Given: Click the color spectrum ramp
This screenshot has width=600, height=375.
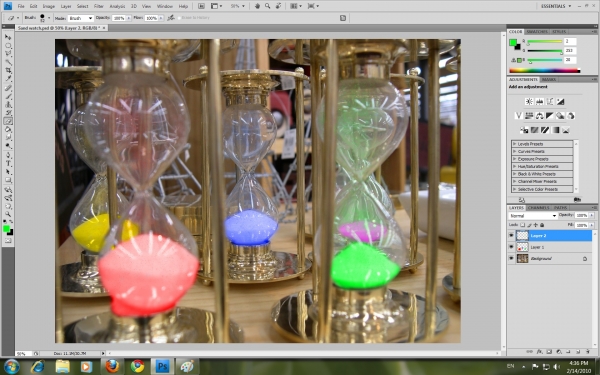Looking at the screenshot, I should (x=545, y=70).
